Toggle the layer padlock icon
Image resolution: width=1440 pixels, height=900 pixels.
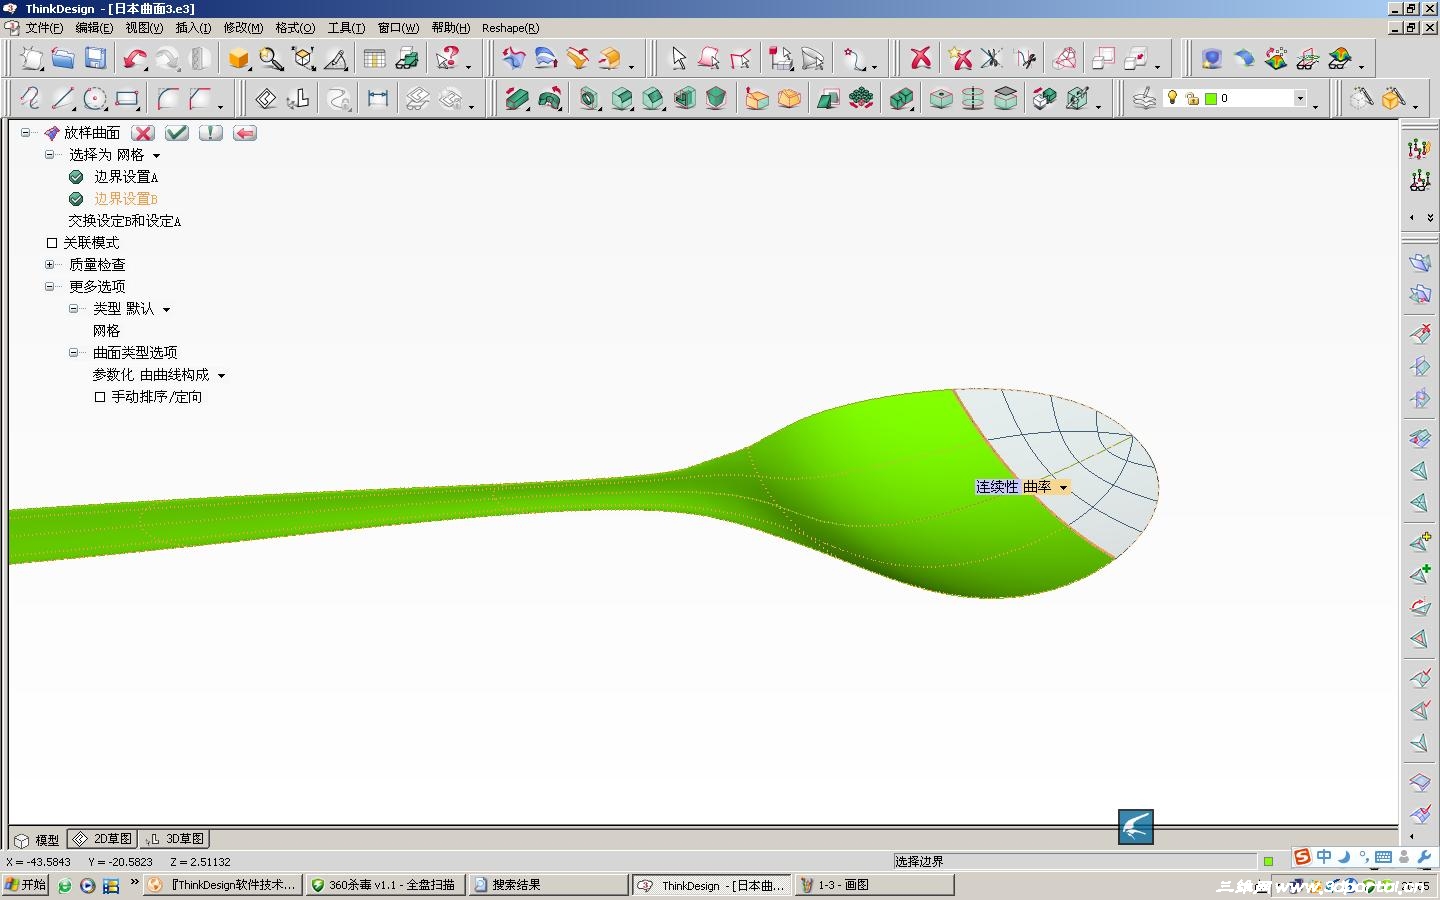click(x=1192, y=99)
